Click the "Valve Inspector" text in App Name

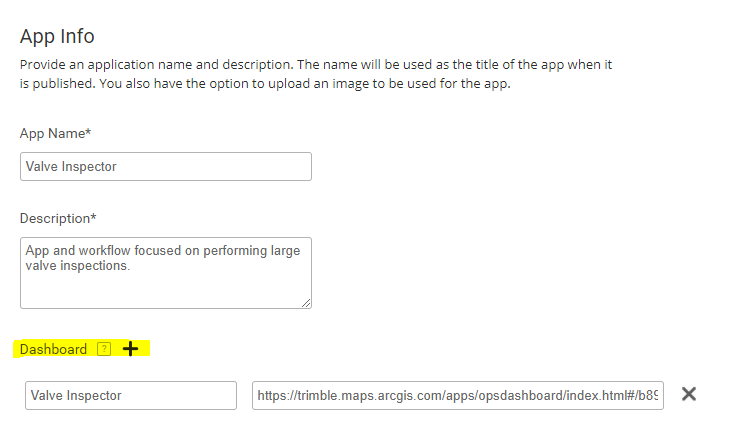(x=71, y=166)
